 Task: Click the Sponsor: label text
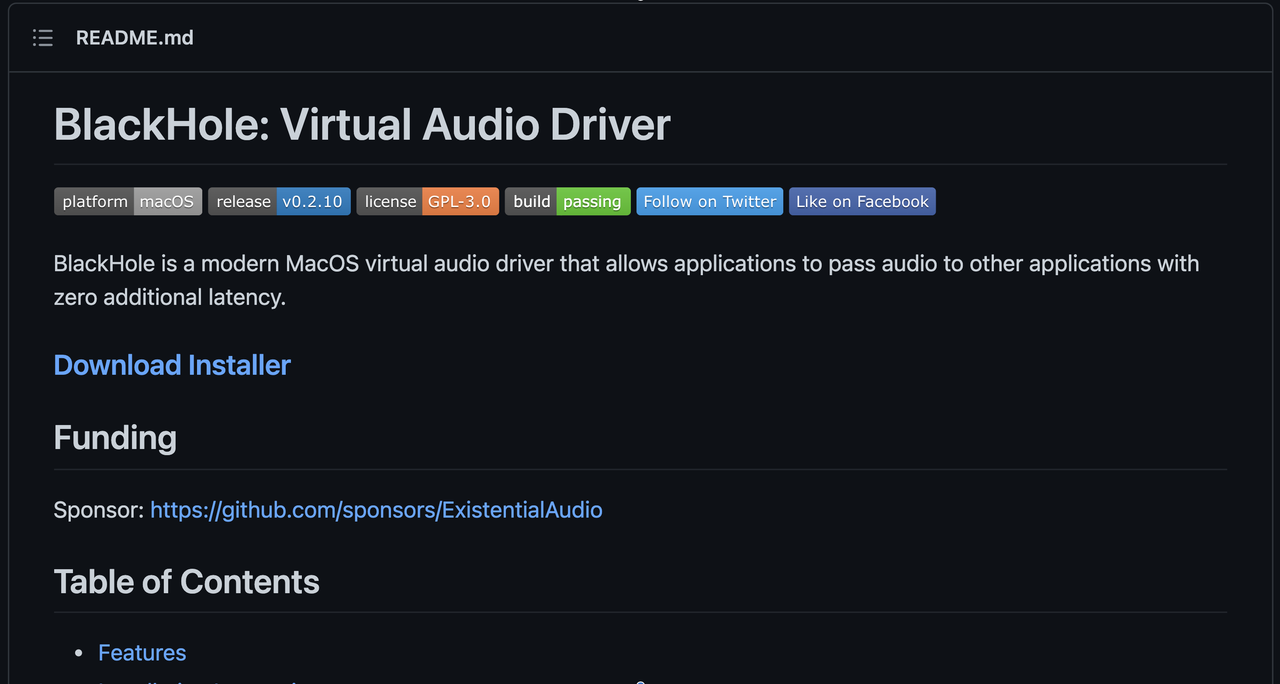coord(99,510)
